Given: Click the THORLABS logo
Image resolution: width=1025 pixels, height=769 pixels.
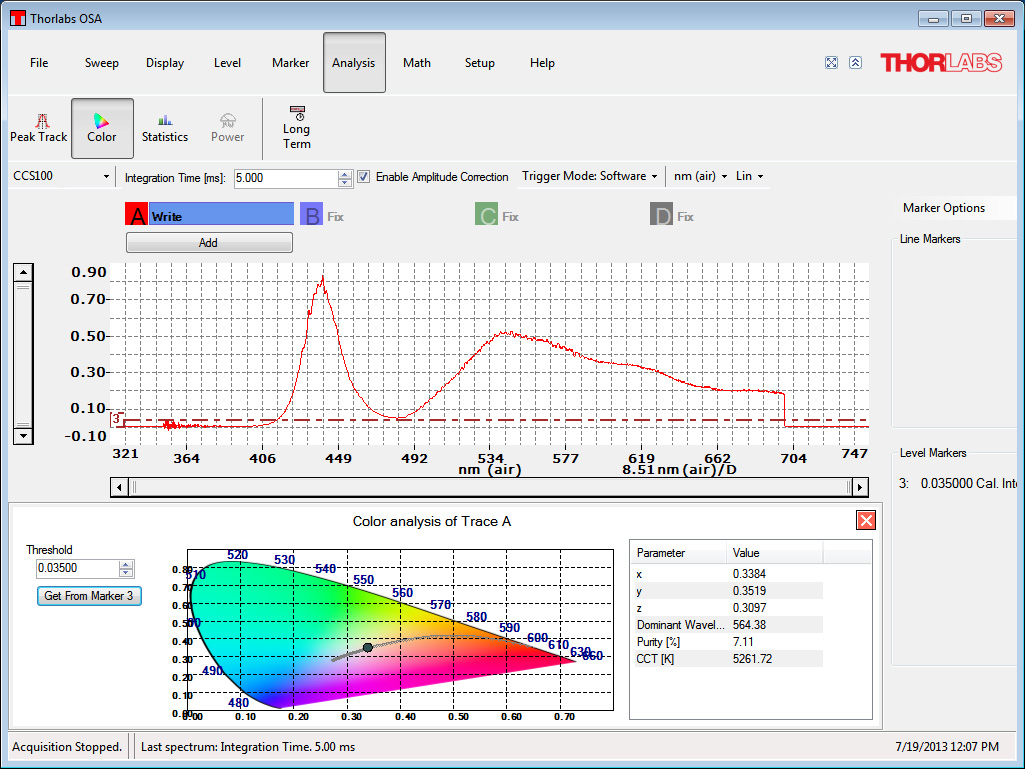Looking at the screenshot, I should 941,63.
